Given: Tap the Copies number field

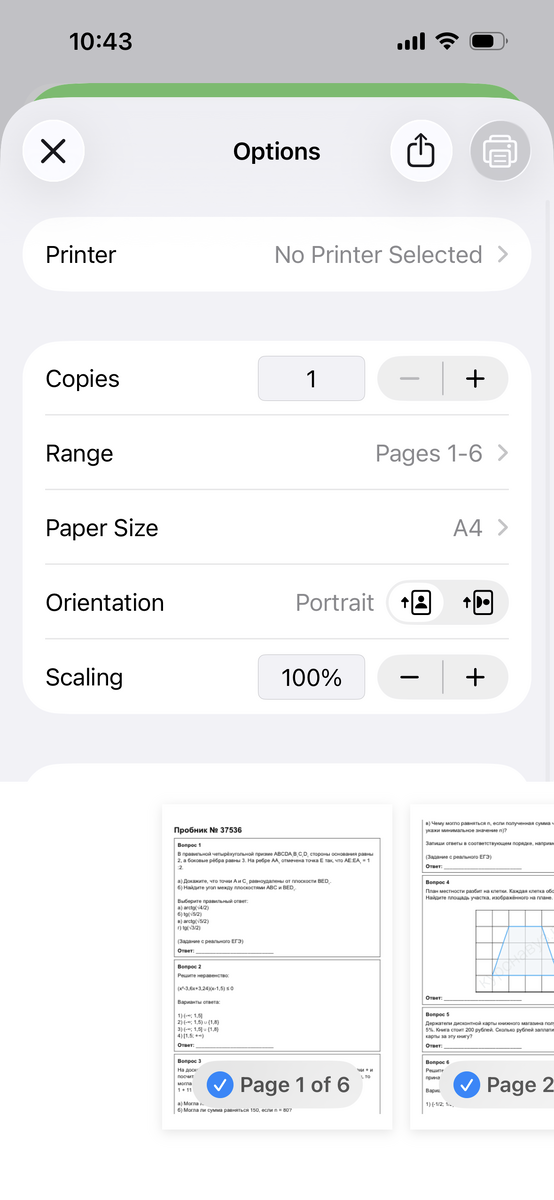Looking at the screenshot, I should [311, 379].
